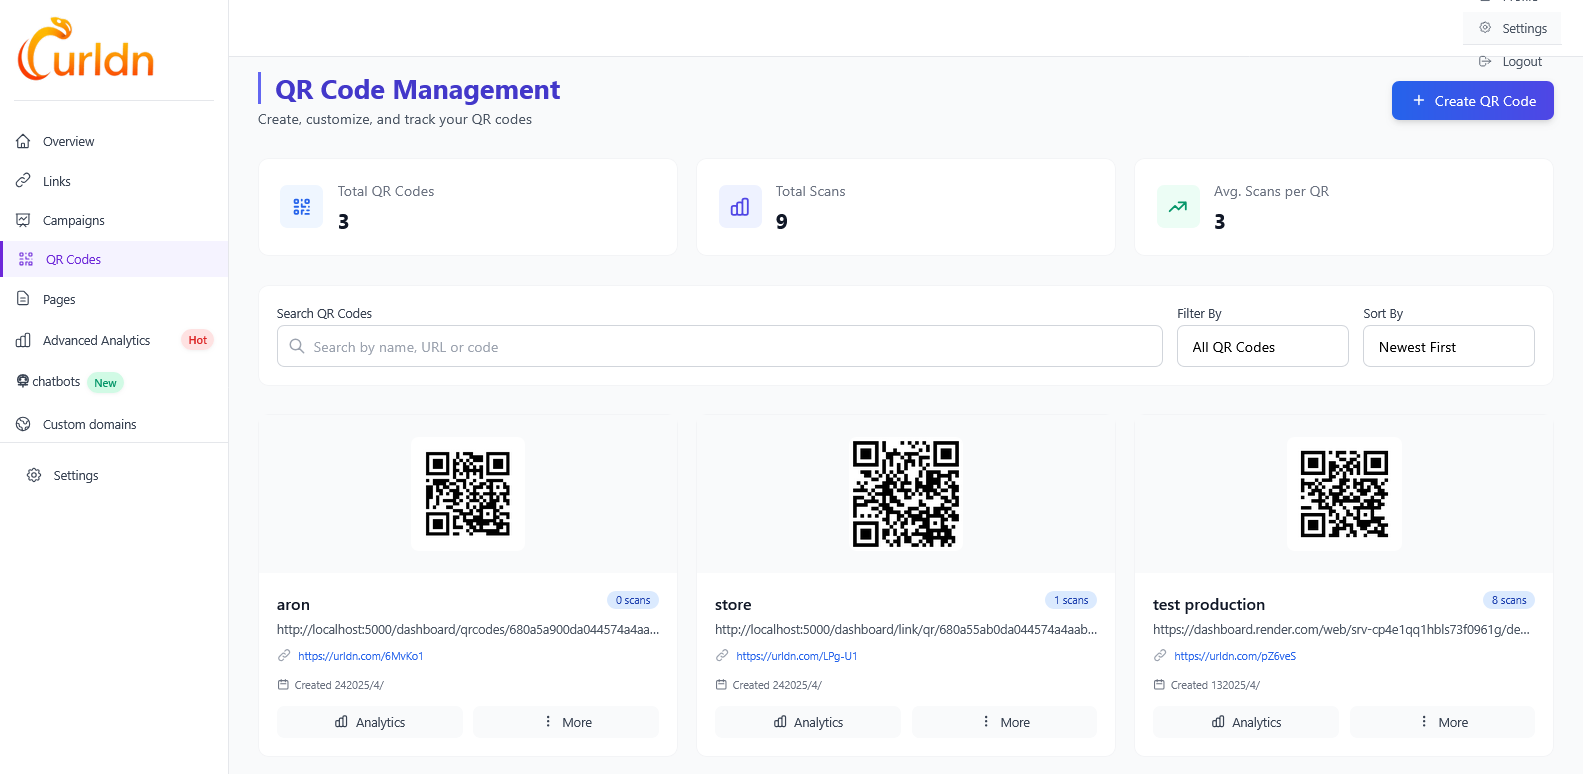Click the Overview home icon
1583x774 pixels.
click(23, 141)
